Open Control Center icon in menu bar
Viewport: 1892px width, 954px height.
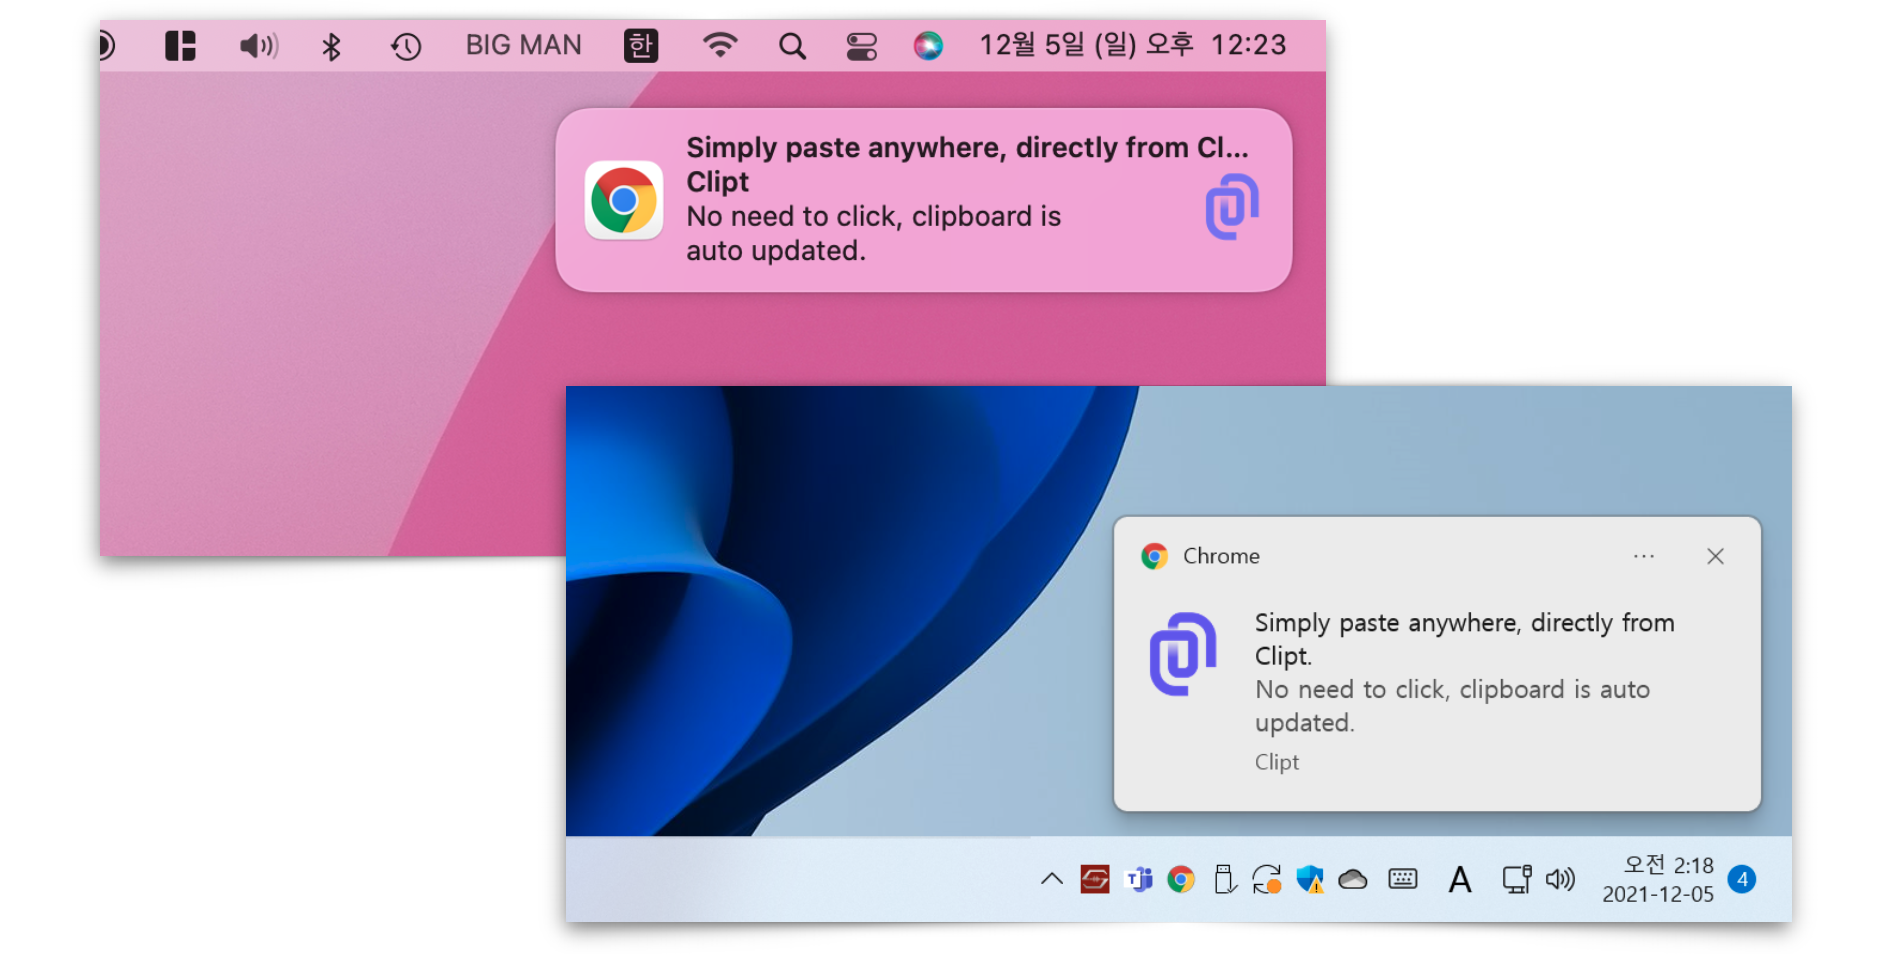coord(861,46)
